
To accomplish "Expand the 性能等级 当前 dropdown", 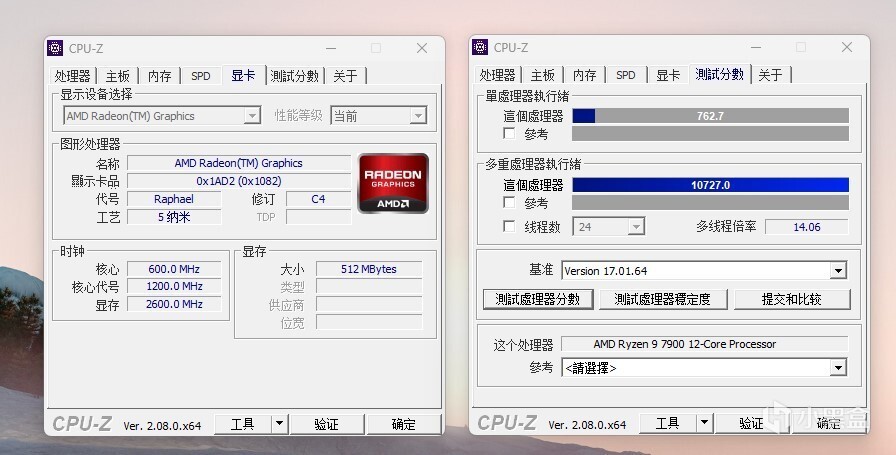I will 418,116.
